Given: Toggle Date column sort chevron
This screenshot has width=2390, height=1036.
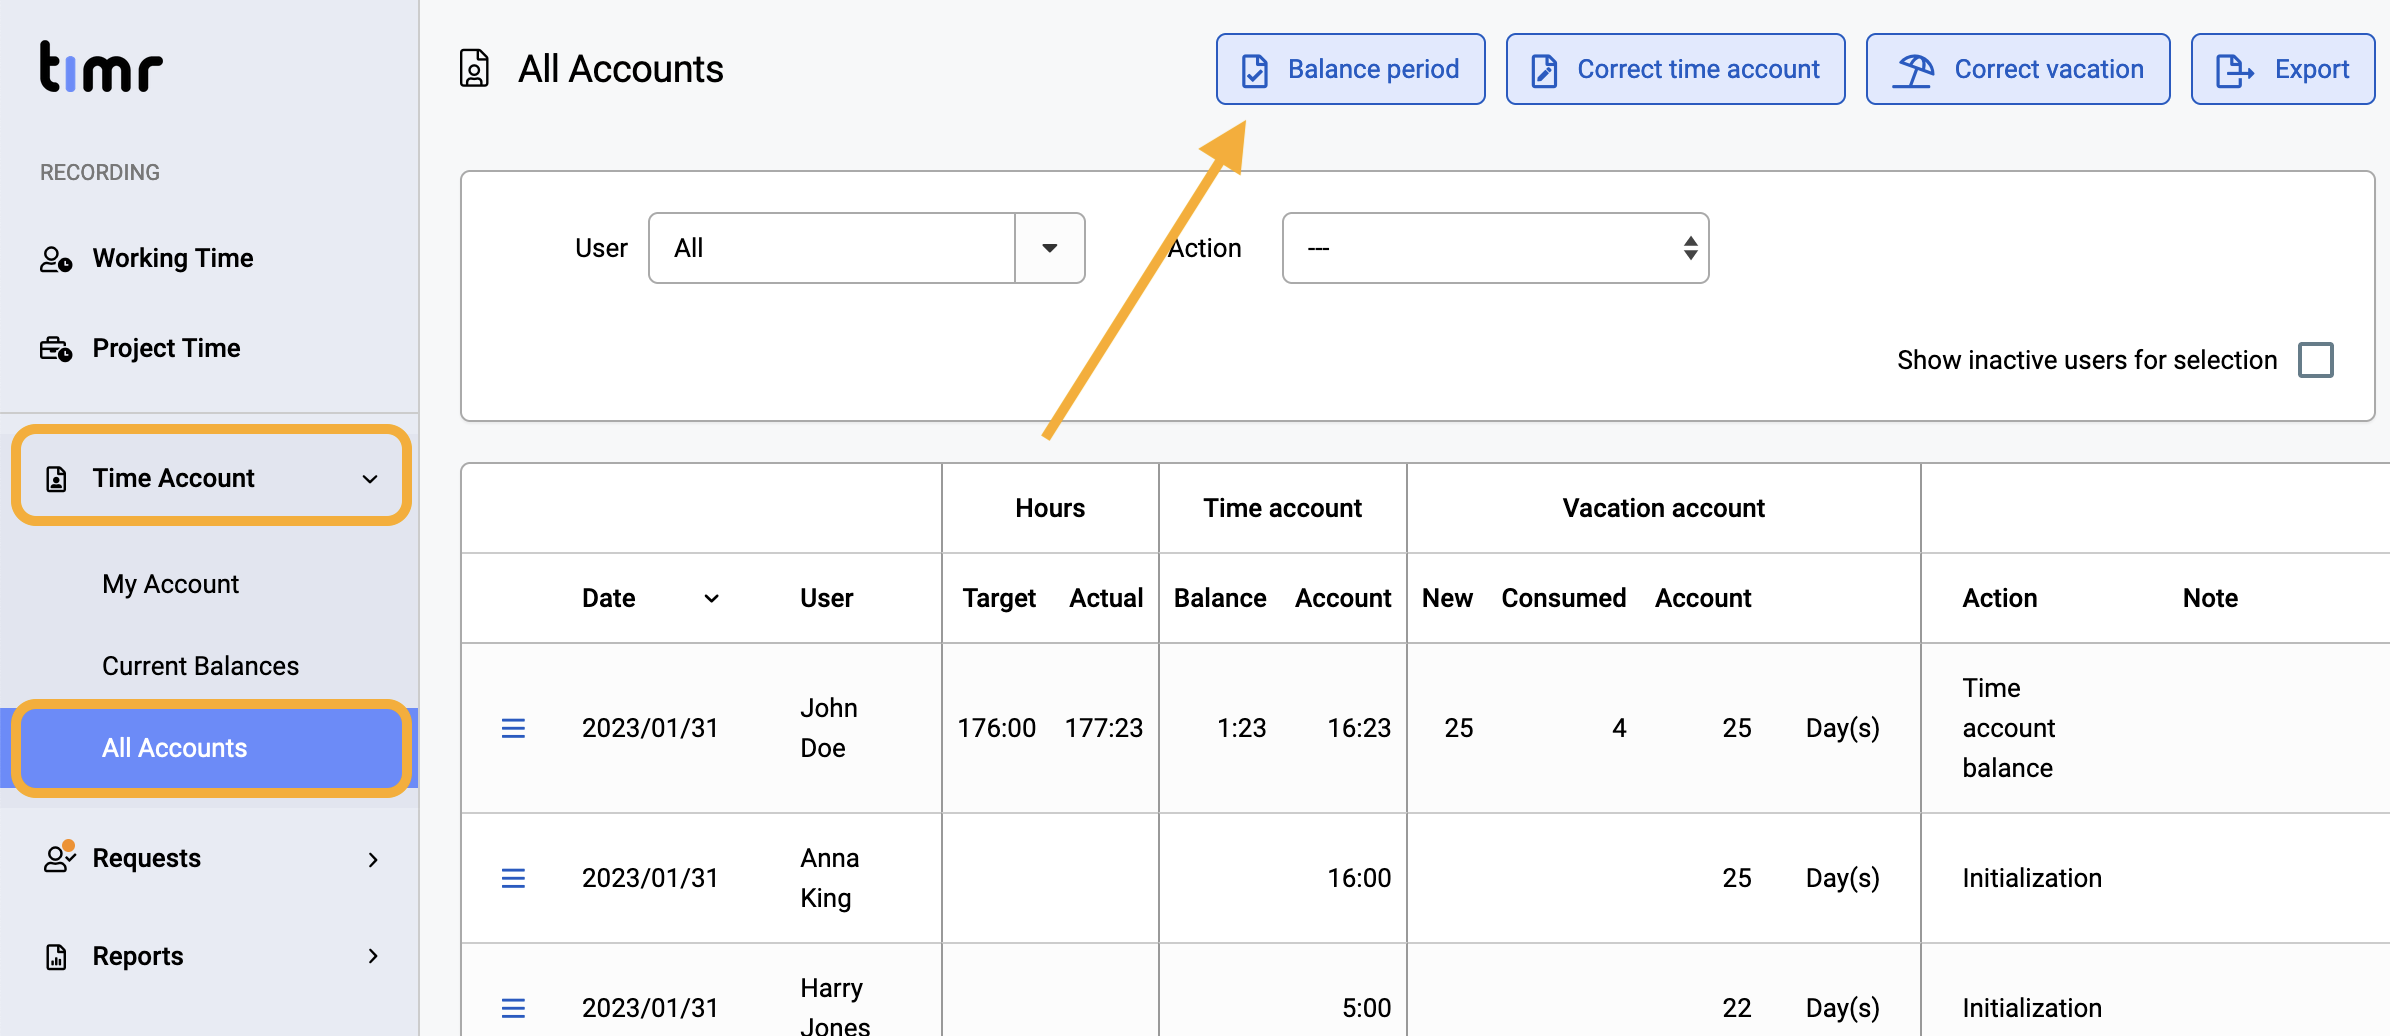Looking at the screenshot, I should pos(712,598).
